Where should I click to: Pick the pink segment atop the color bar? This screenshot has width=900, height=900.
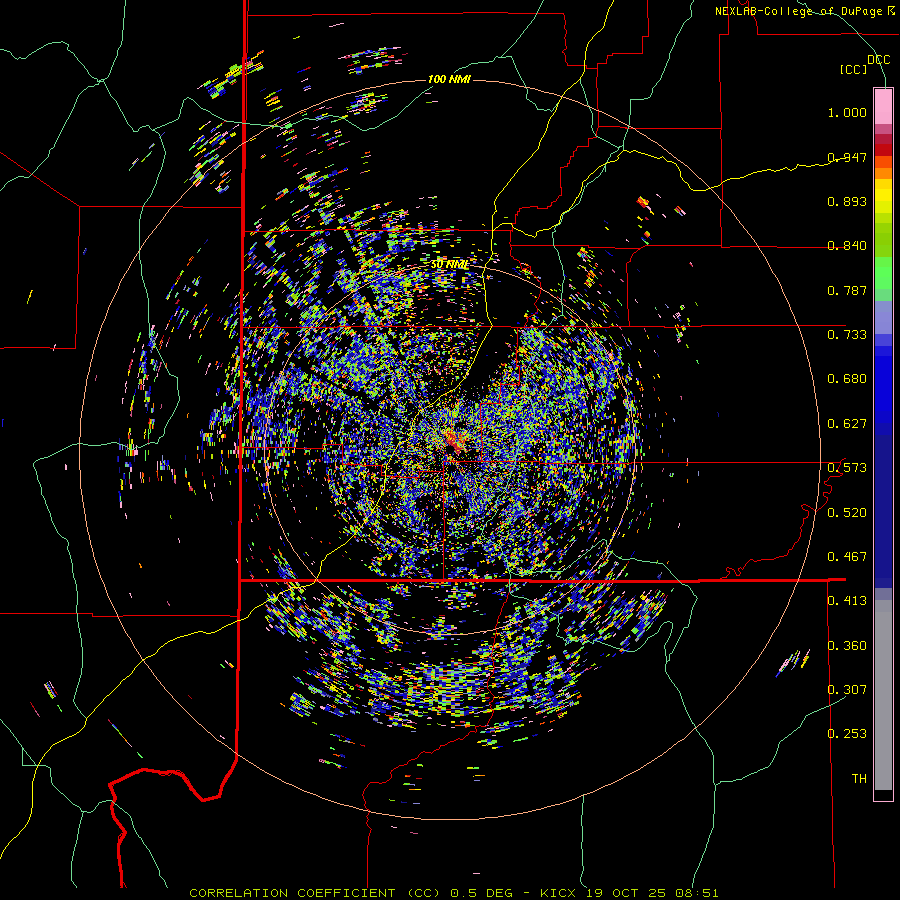(883, 106)
